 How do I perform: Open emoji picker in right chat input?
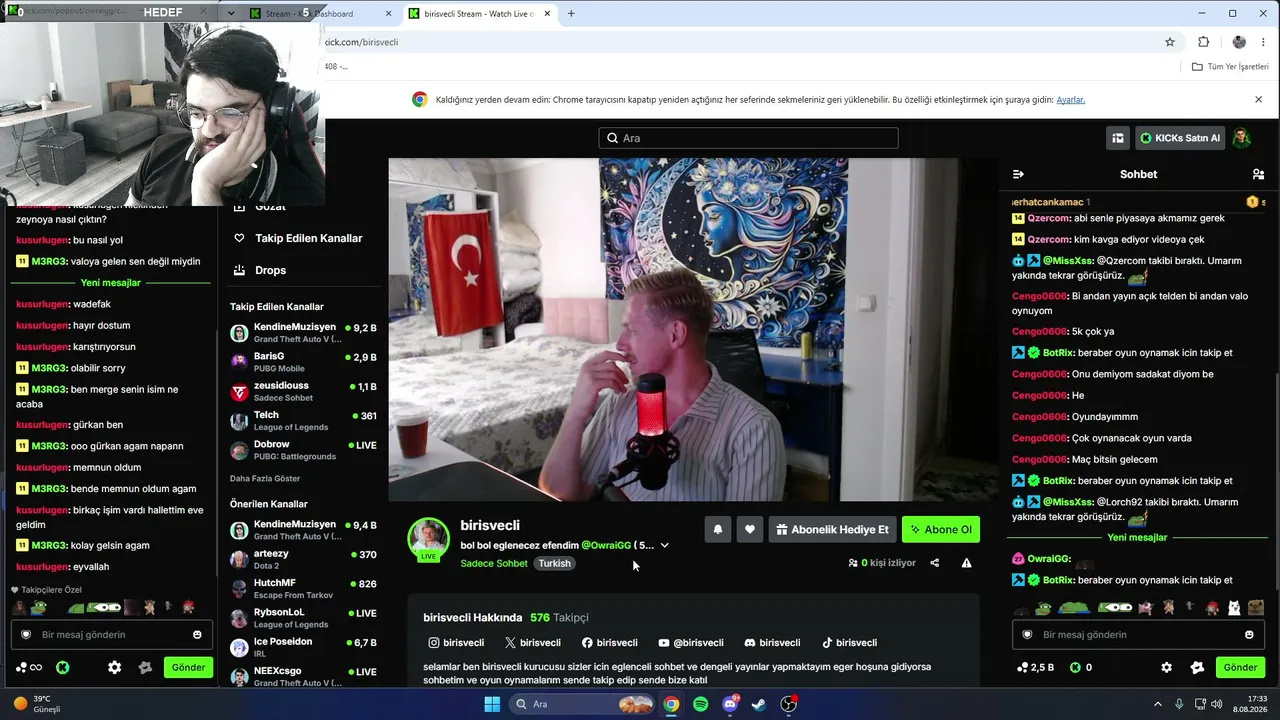coord(1249,635)
